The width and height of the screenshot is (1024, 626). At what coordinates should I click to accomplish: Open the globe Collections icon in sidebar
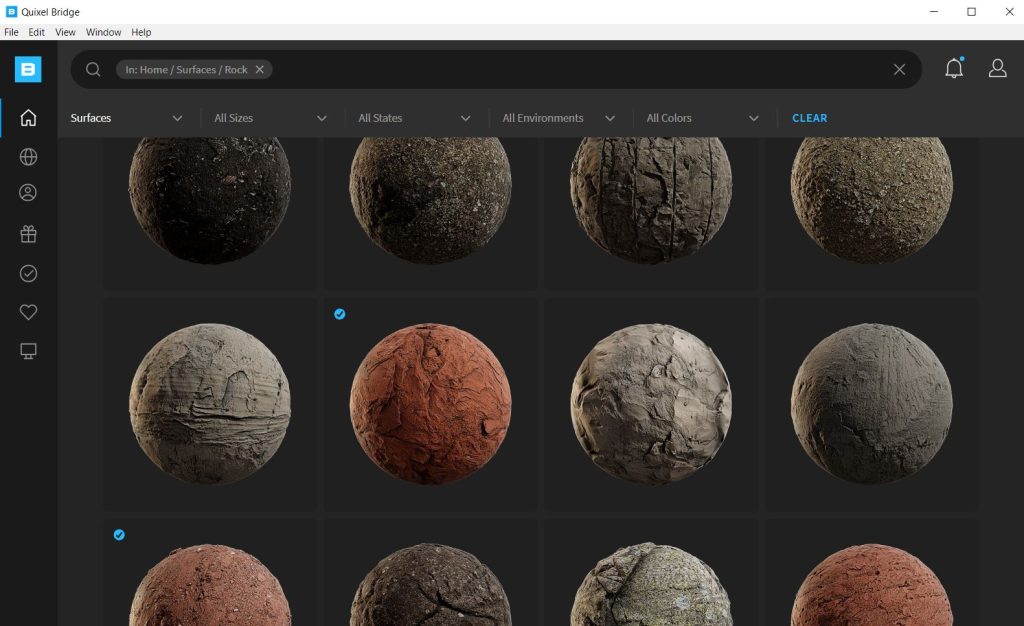click(x=28, y=157)
